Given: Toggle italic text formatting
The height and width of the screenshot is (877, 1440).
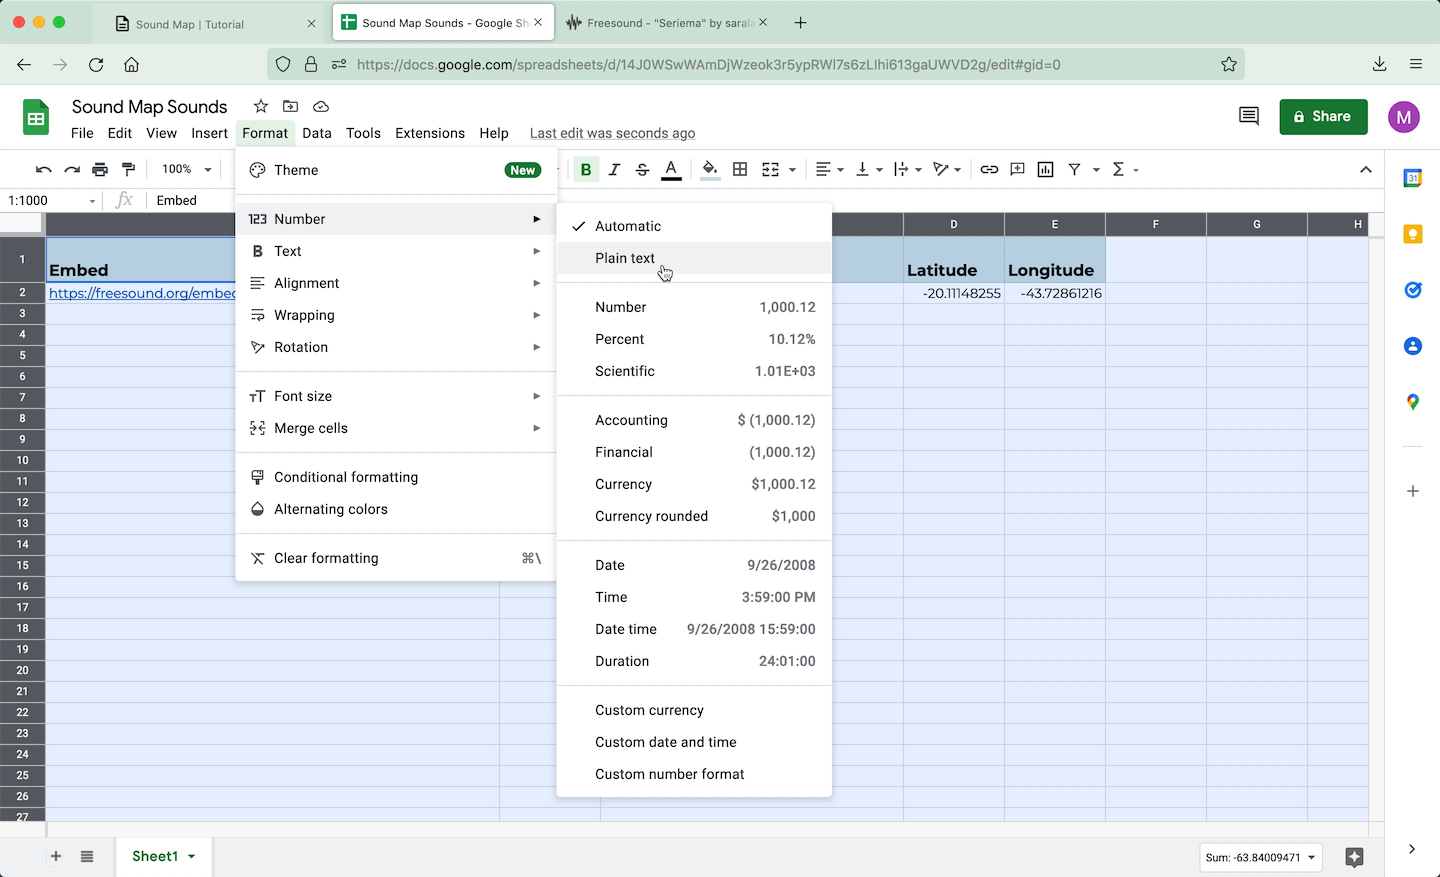Looking at the screenshot, I should click(x=614, y=170).
